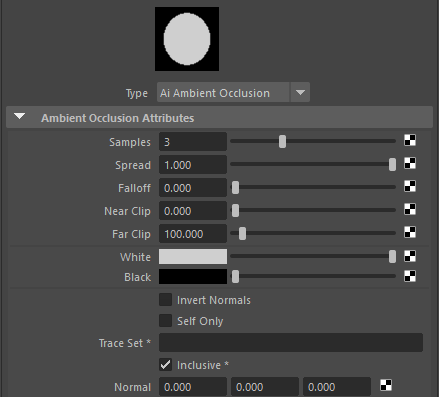Click the Falloff attribute label

pos(134,188)
